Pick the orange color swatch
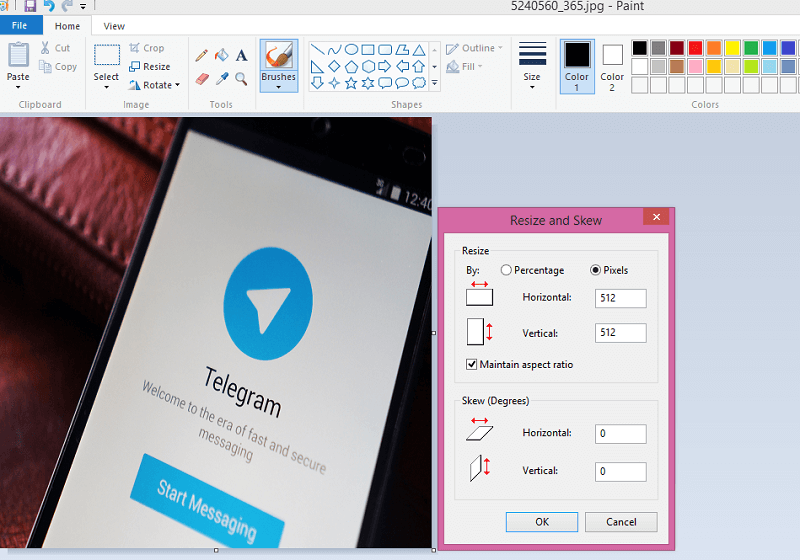Image resolution: width=800 pixels, height=560 pixels. (714, 48)
